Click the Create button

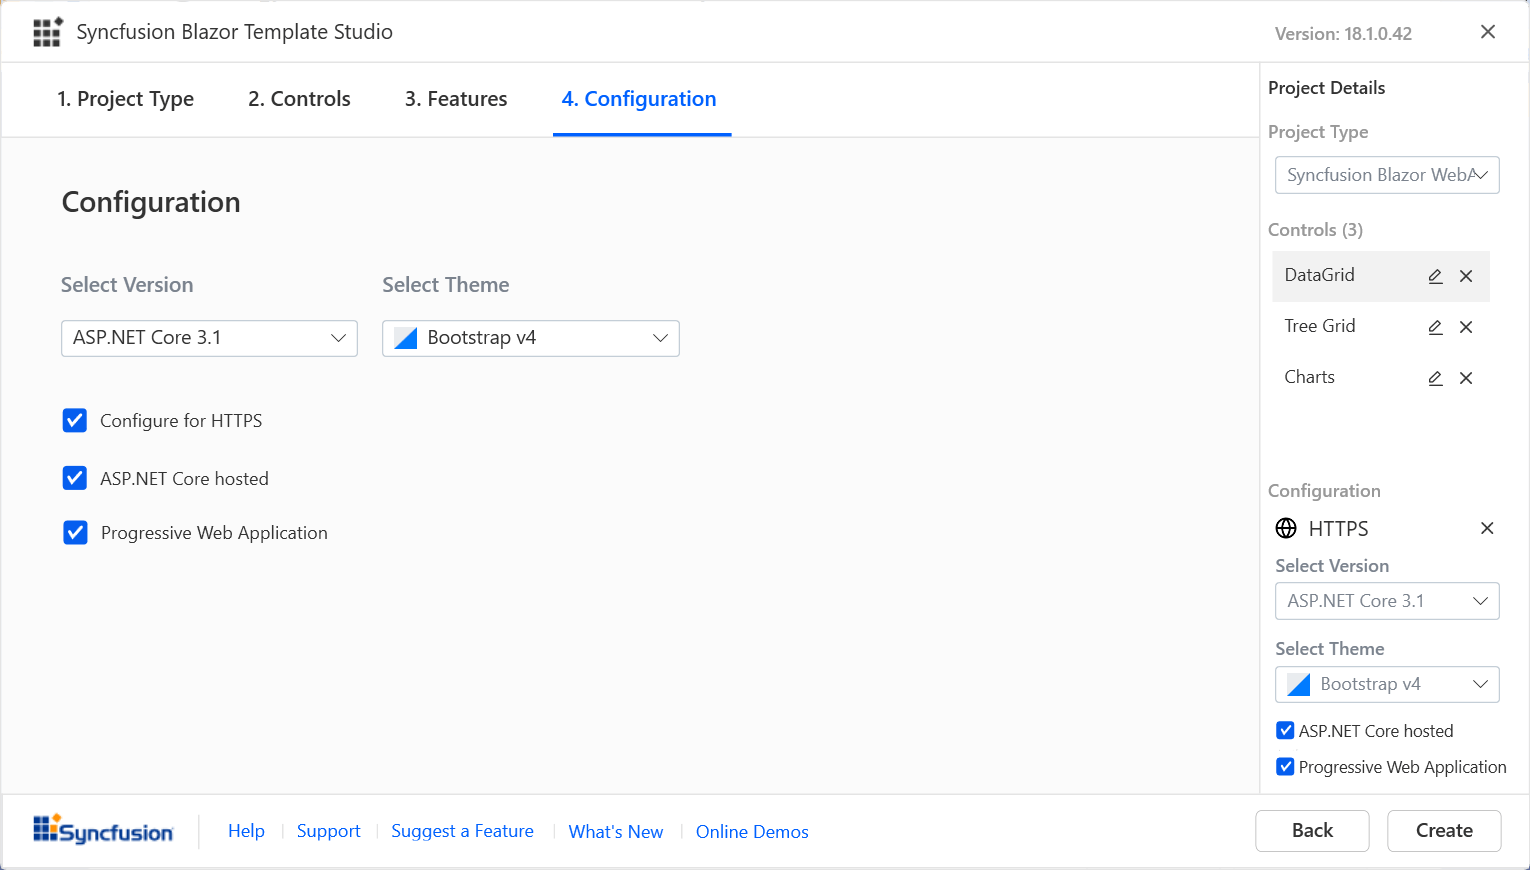pos(1443,830)
